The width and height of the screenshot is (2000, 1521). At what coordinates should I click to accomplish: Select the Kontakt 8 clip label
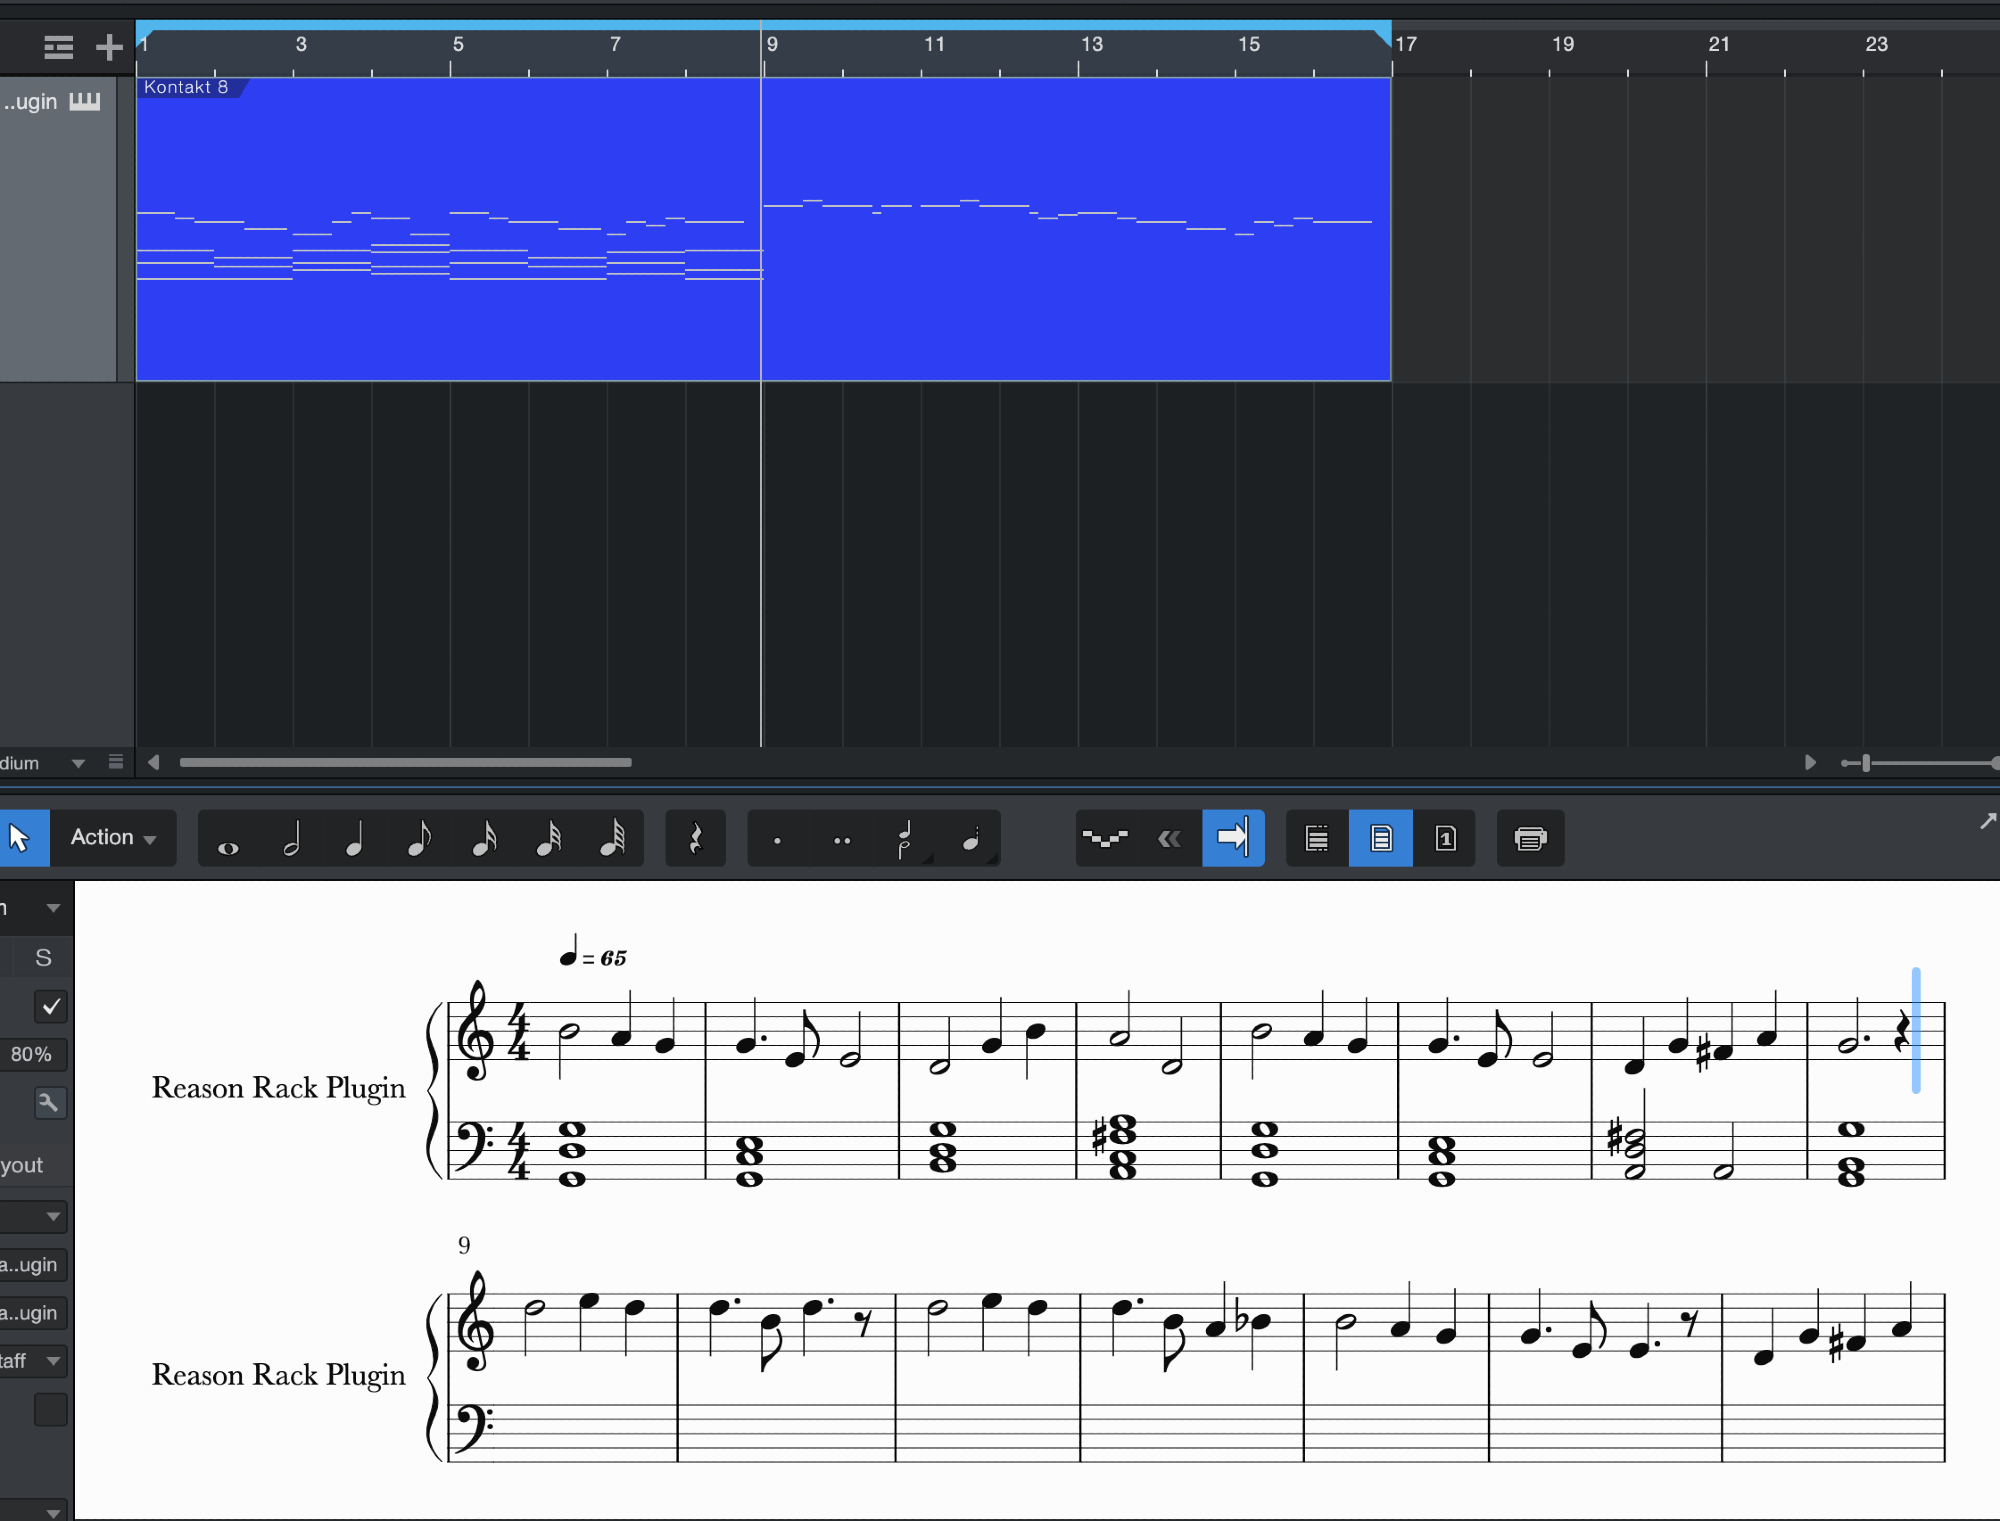[186, 88]
